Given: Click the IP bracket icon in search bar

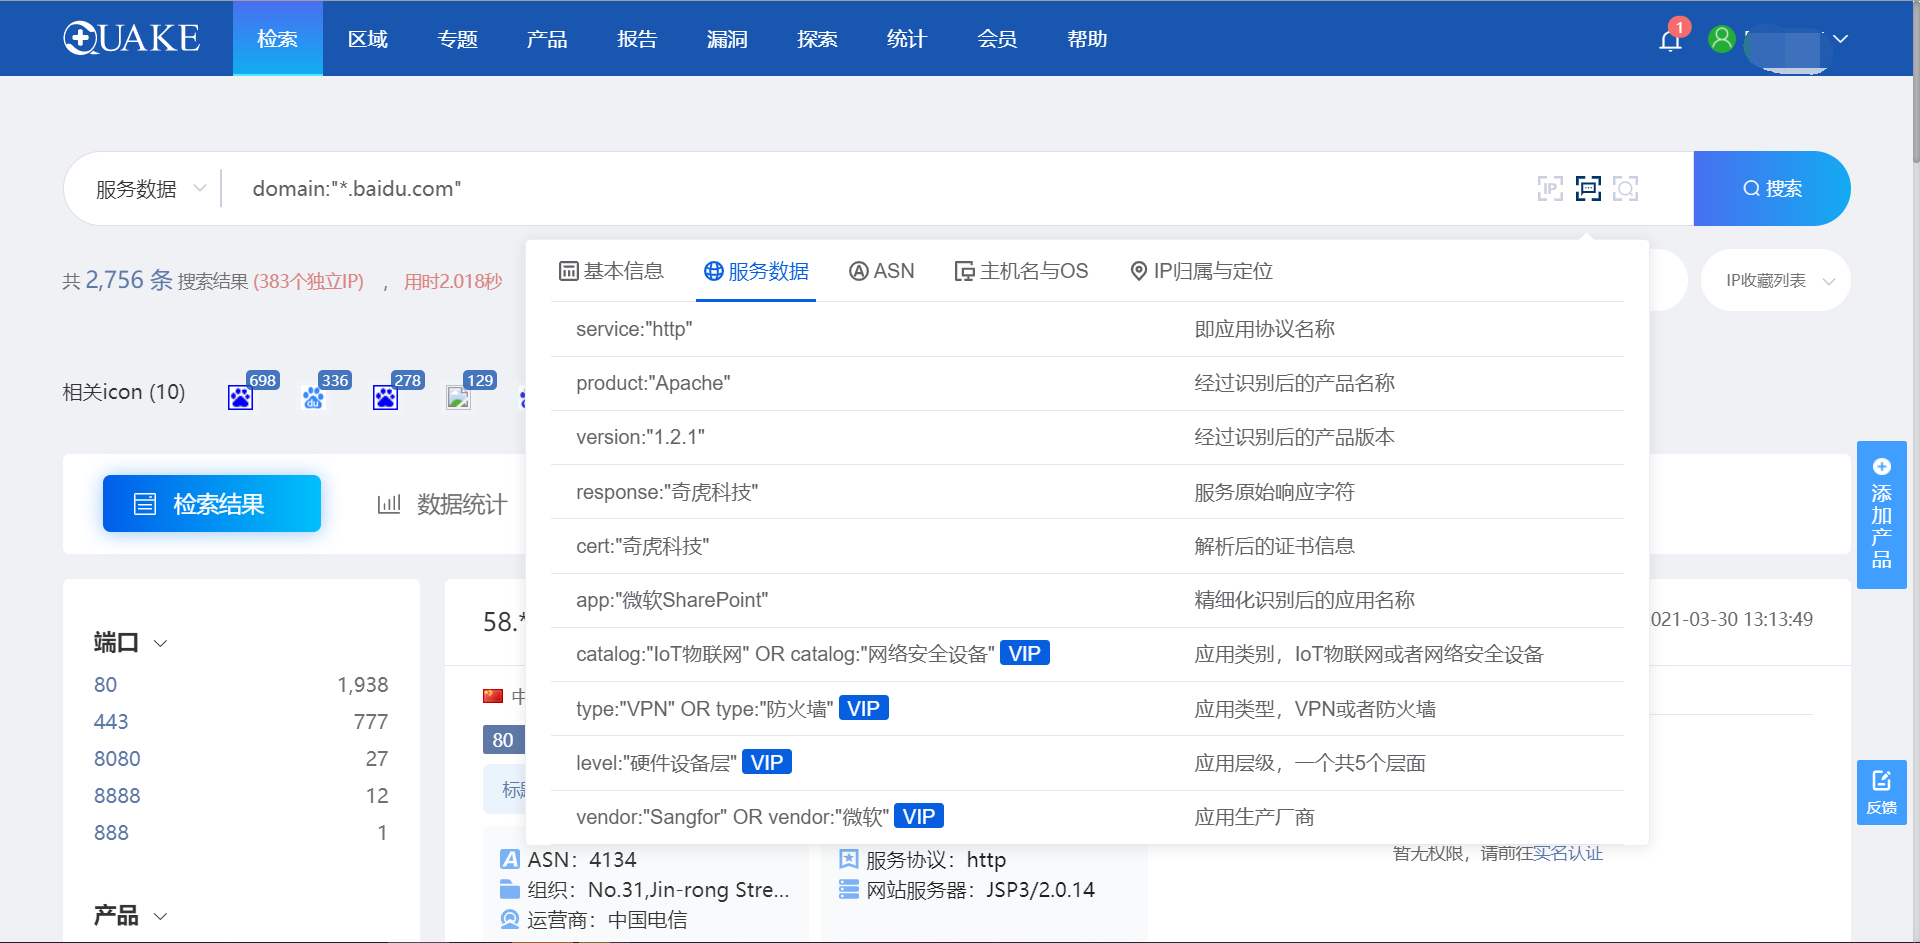Looking at the screenshot, I should (x=1550, y=188).
